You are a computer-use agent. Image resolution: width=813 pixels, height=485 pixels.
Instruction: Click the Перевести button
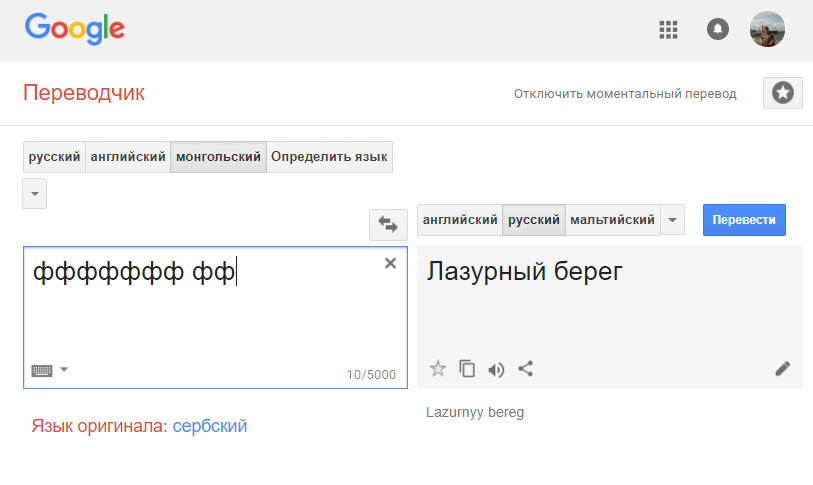click(x=744, y=220)
